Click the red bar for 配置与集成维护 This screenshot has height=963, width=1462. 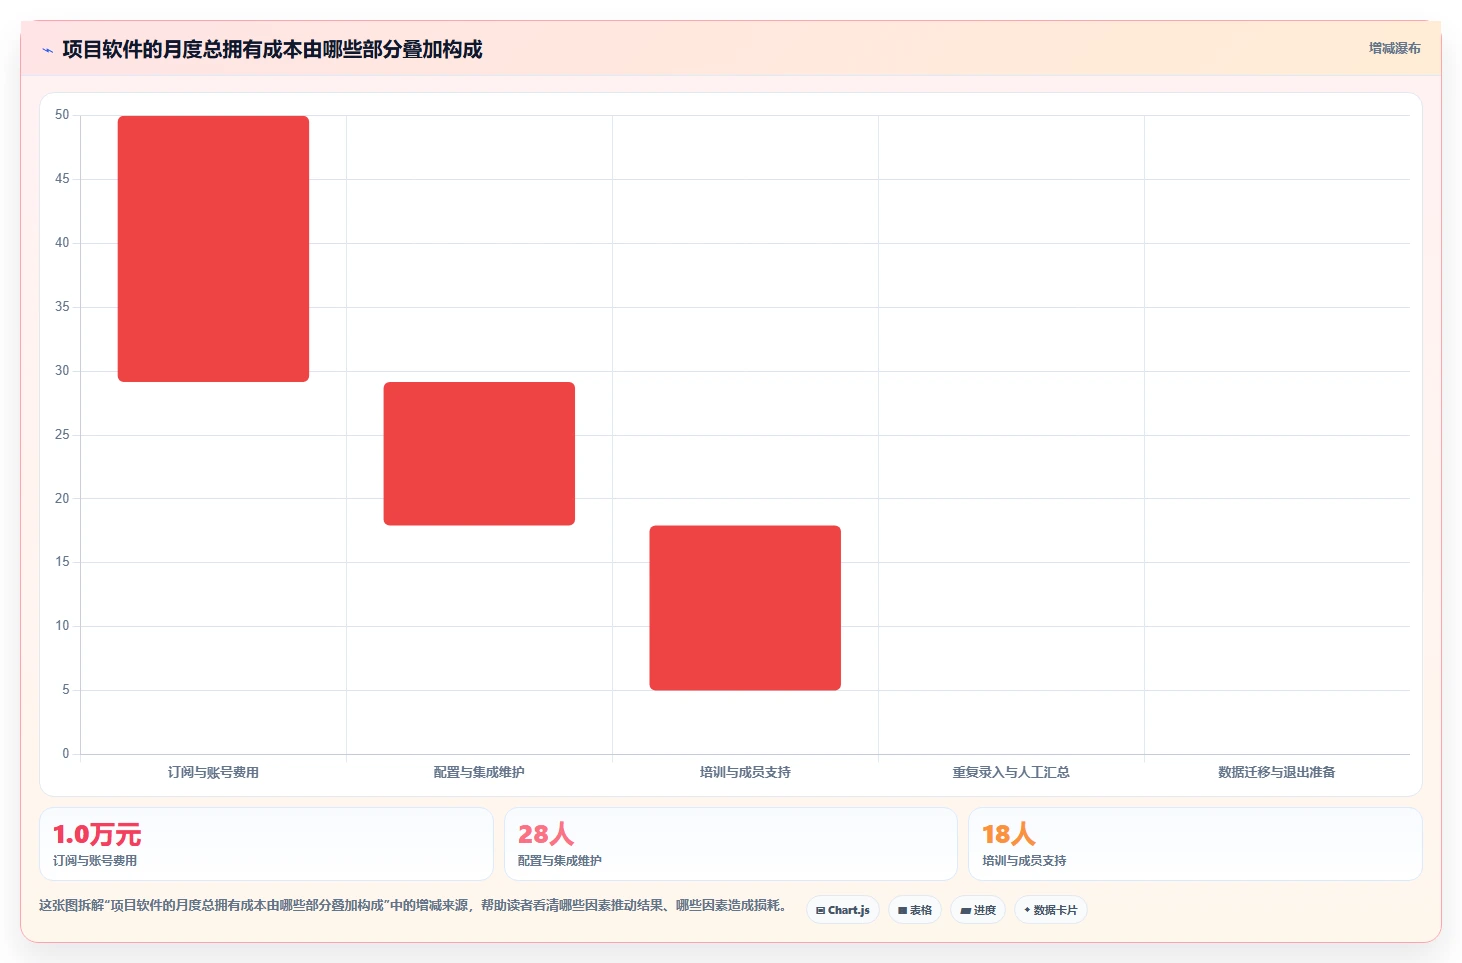click(479, 454)
